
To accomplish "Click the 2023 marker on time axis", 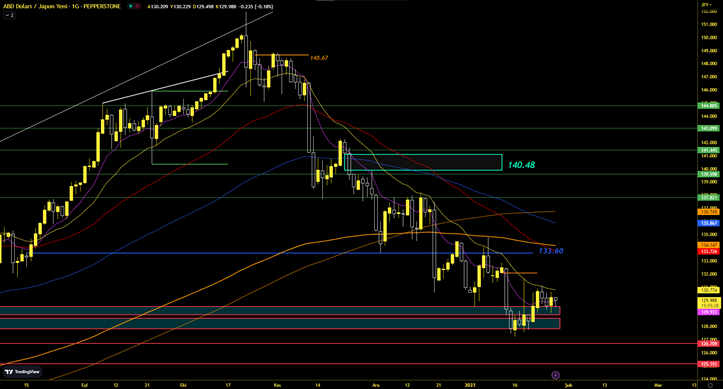I will pyautogui.click(x=470, y=385).
